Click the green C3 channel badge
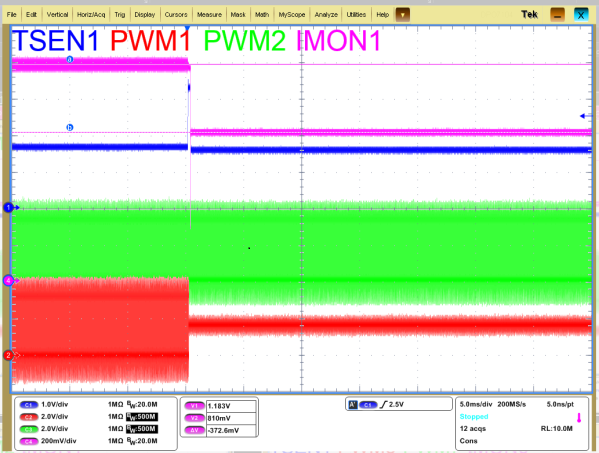The width and height of the screenshot is (599, 453). pyautogui.click(x=29, y=429)
